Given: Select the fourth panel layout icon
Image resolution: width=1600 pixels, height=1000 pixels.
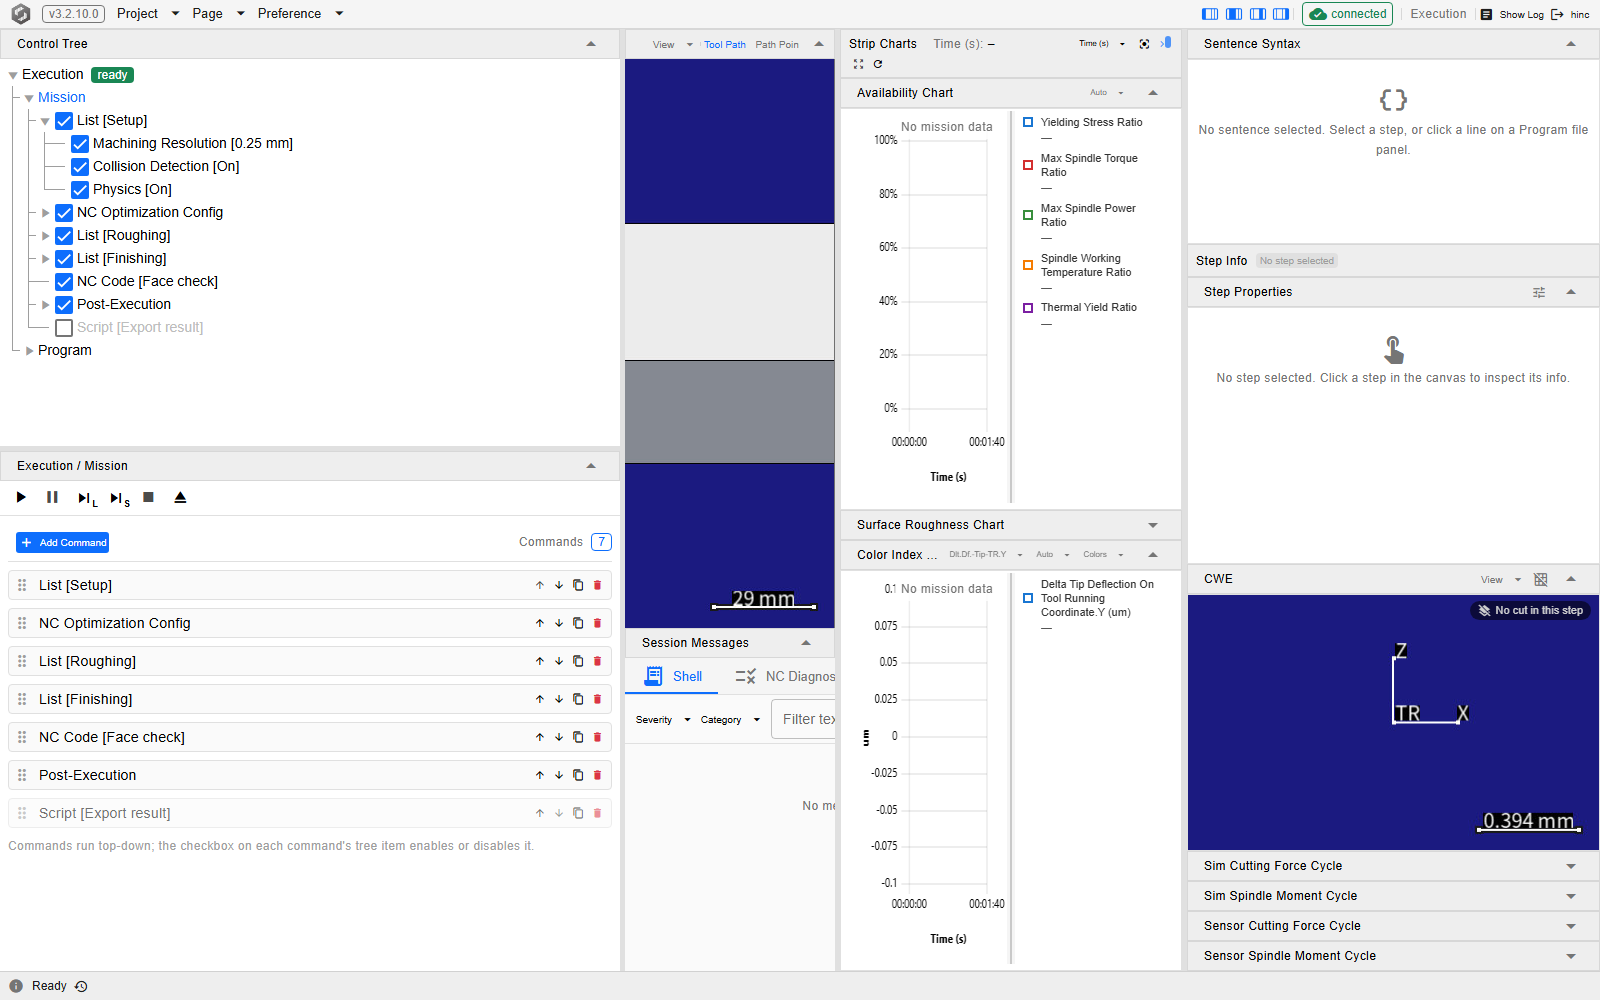Looking at the screenshot, I should tap(1281, 14).
